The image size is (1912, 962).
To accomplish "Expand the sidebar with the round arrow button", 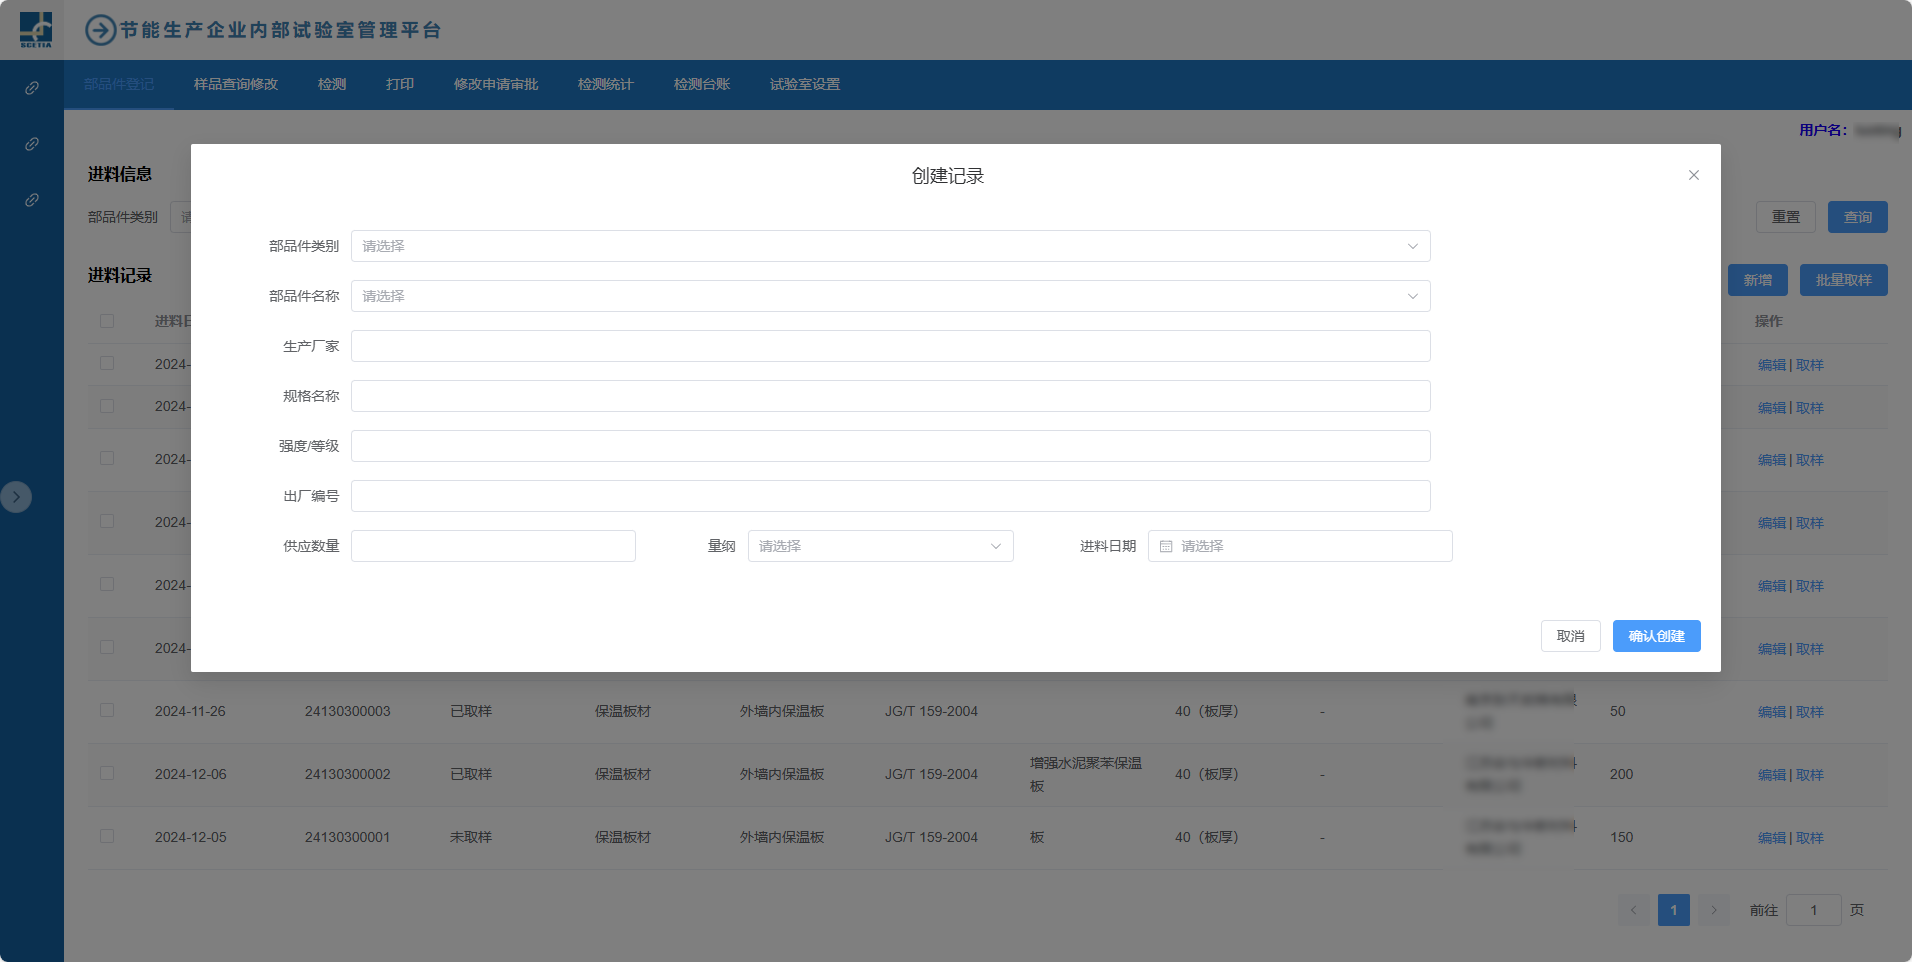I will pyautogui.click(x=16, y=497).
